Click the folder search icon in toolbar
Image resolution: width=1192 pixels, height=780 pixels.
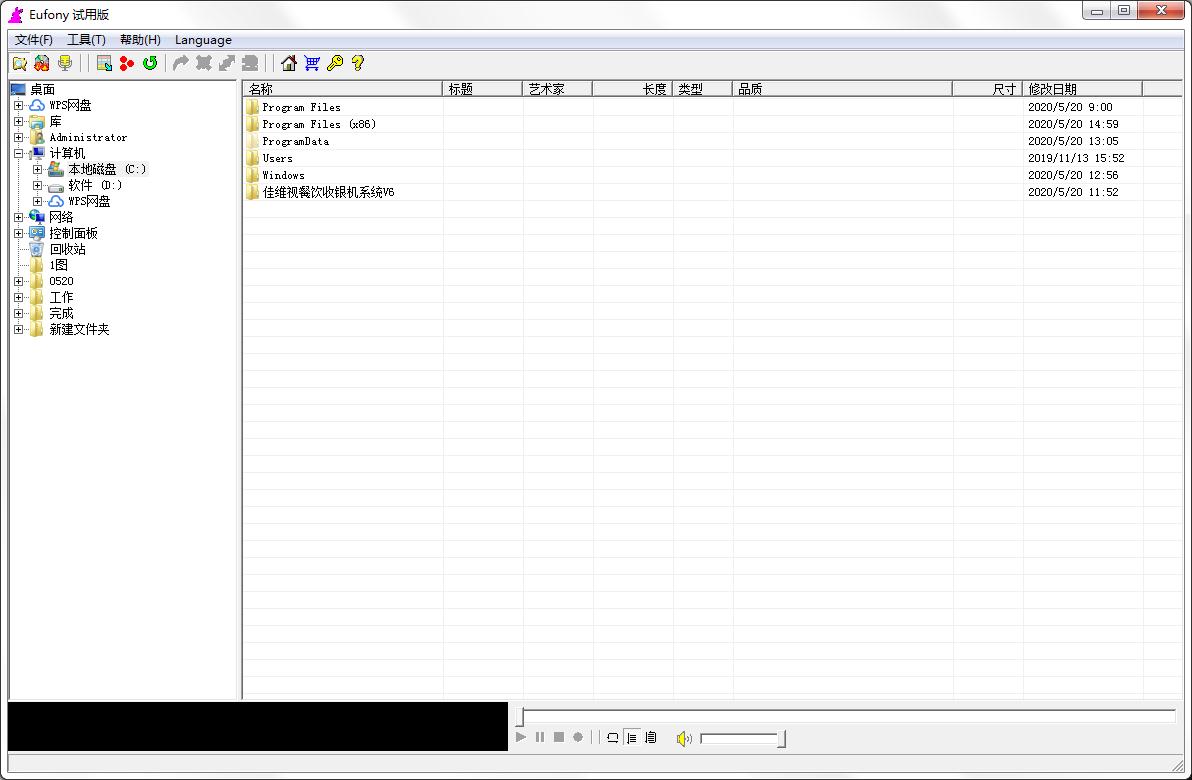pos(20,63)
